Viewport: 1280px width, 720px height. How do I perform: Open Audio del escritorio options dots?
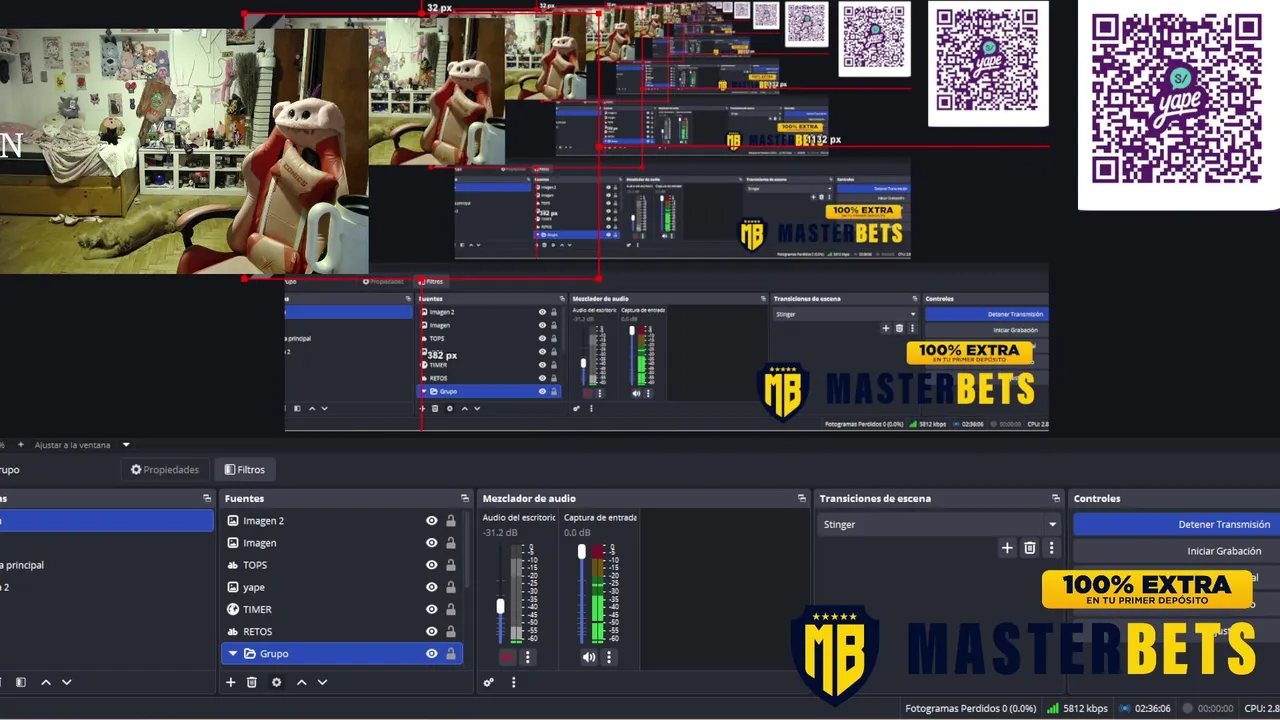pos(528,657)
